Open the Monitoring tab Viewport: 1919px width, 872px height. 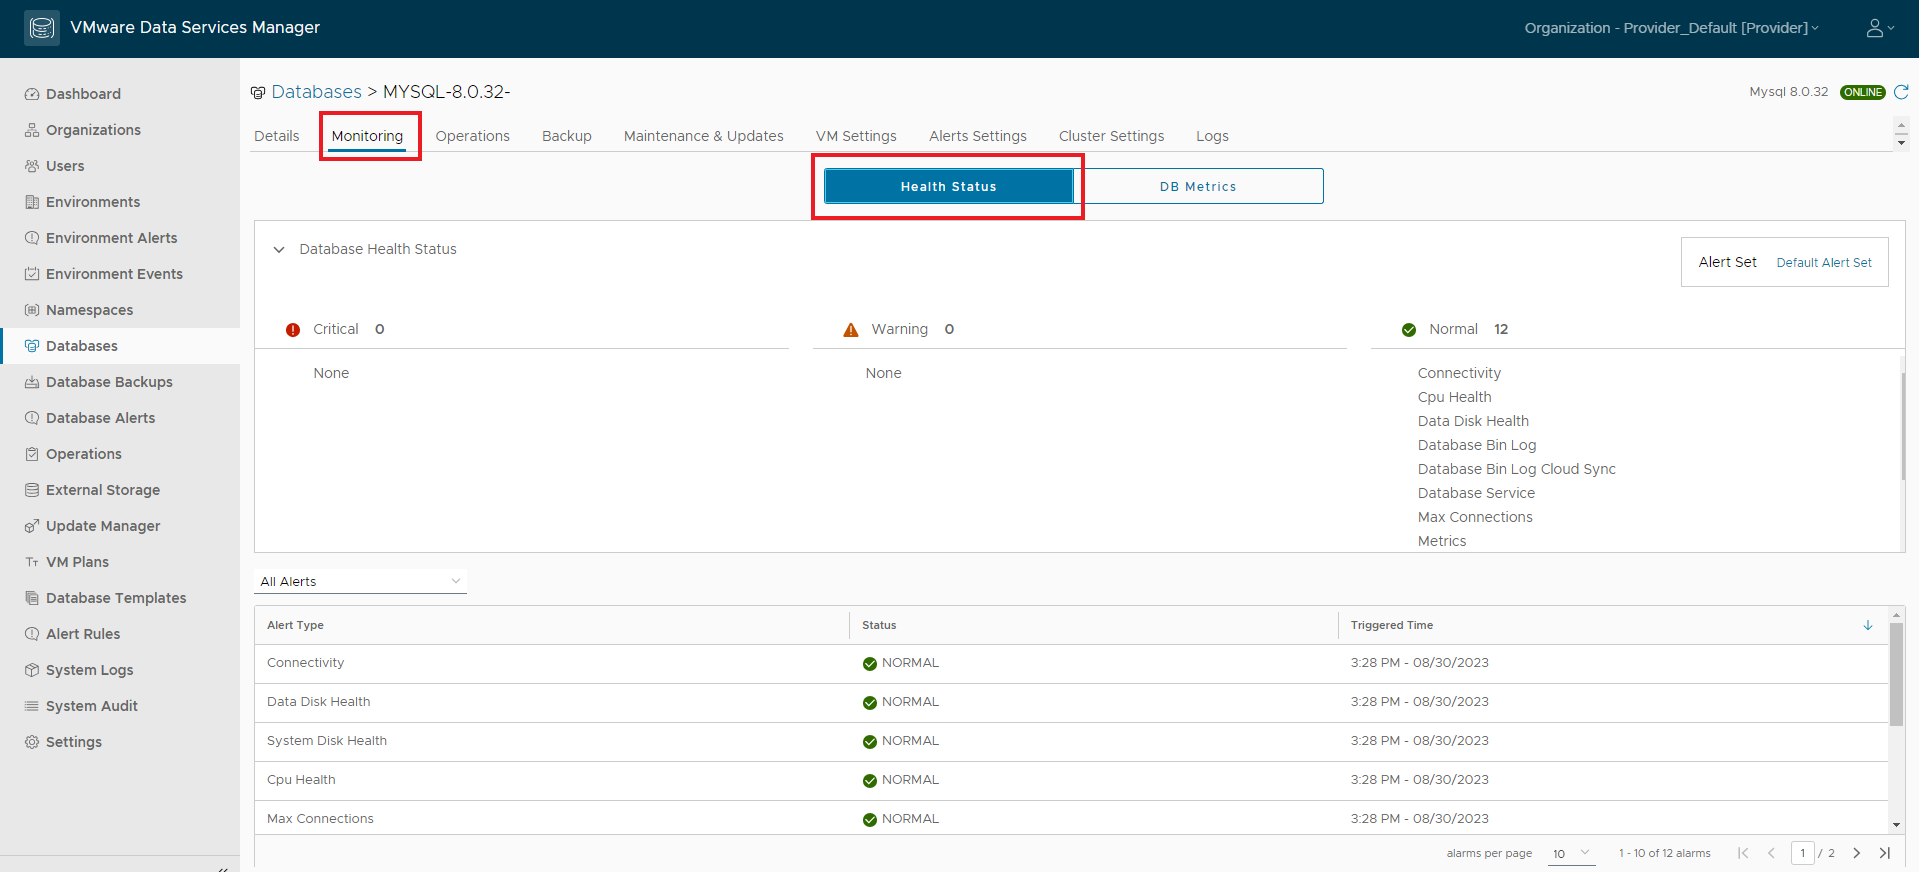pos(367,136)
